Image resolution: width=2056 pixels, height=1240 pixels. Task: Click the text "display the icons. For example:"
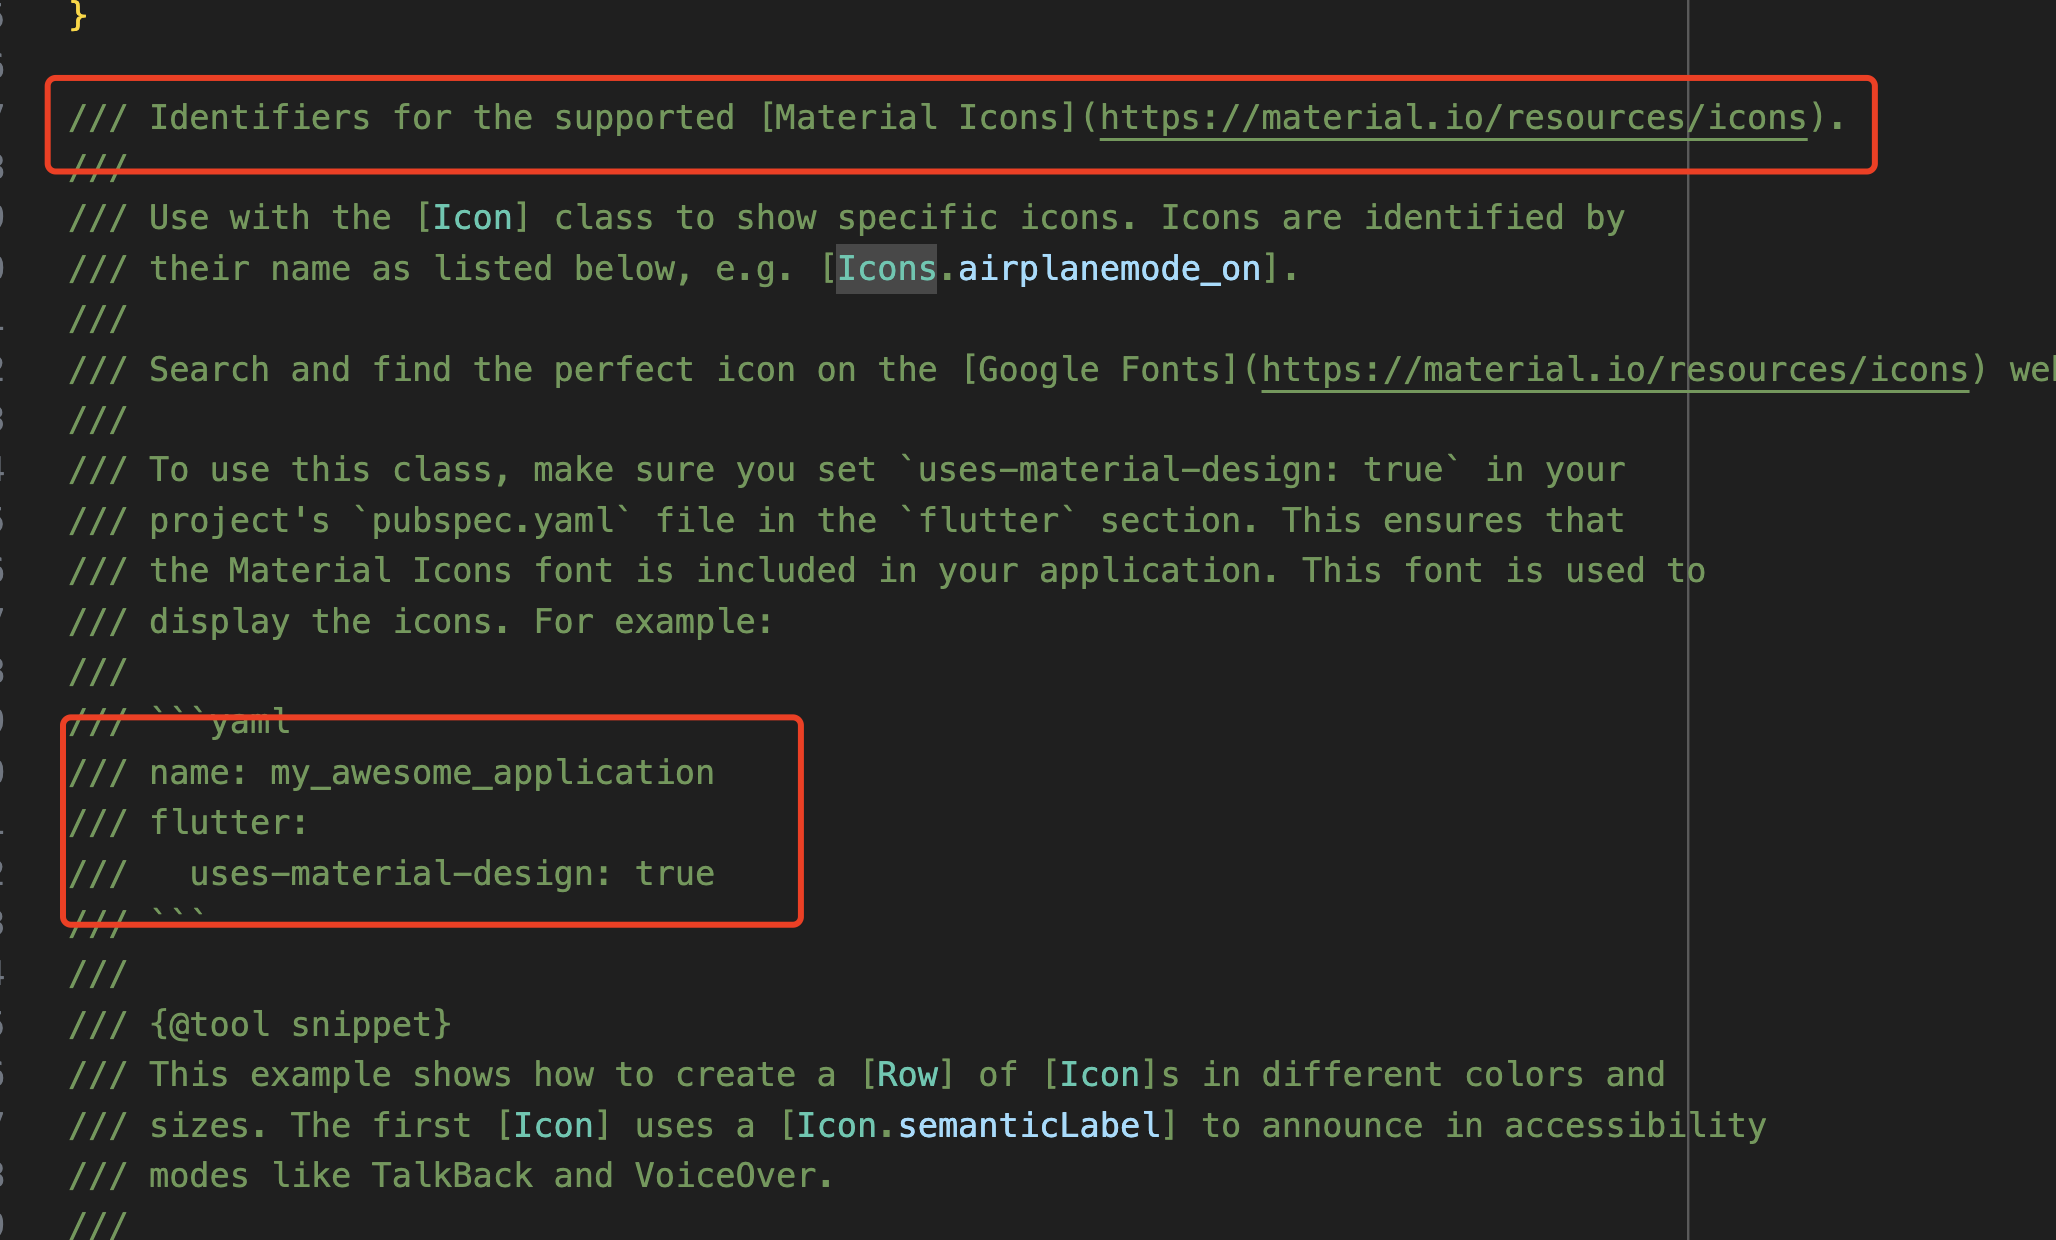click(461, 622)
